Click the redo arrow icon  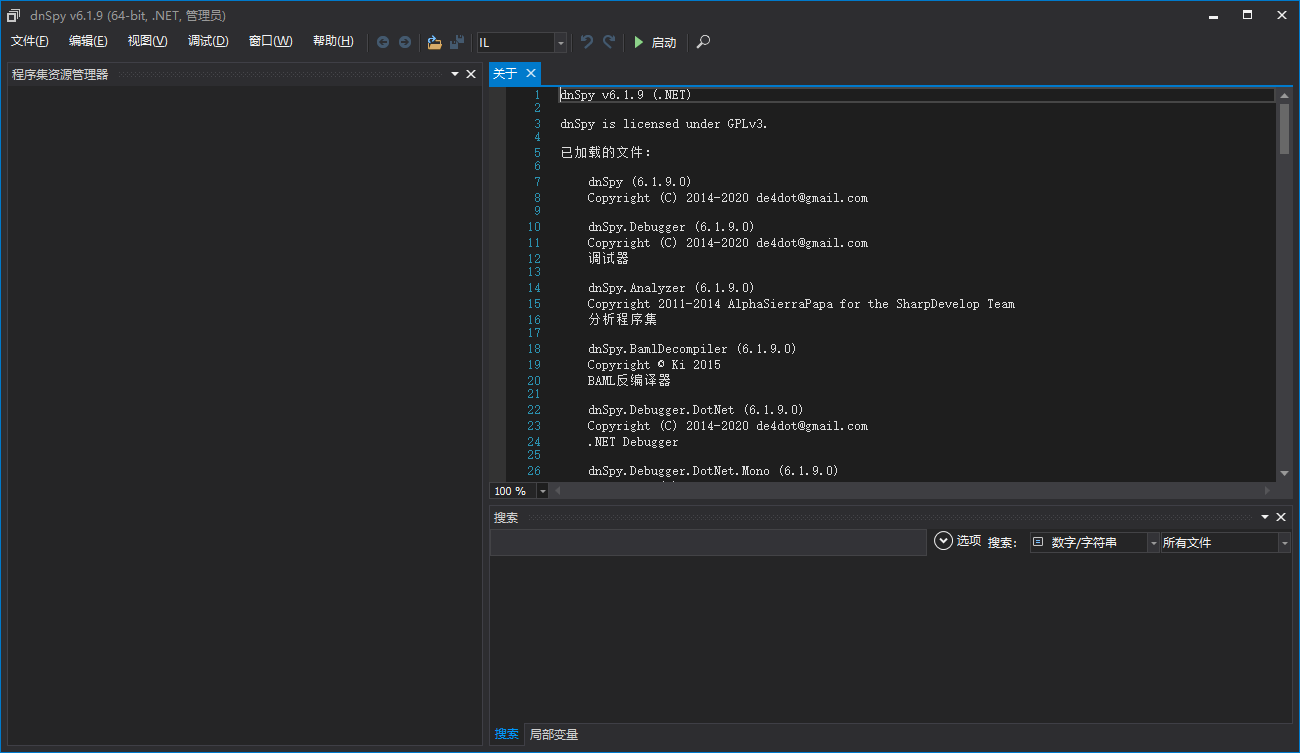tap(609, 42)
